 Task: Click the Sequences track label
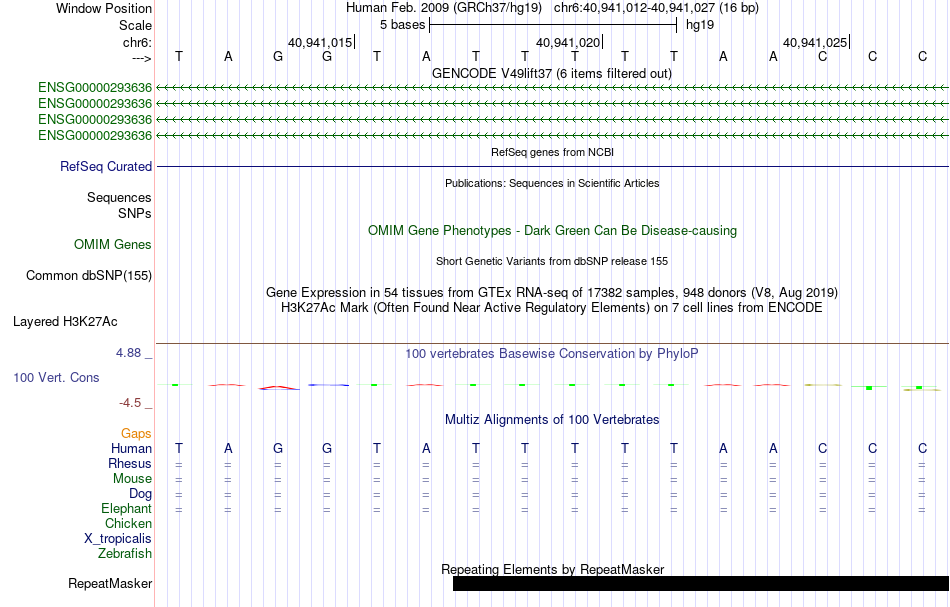pos(119,197)
